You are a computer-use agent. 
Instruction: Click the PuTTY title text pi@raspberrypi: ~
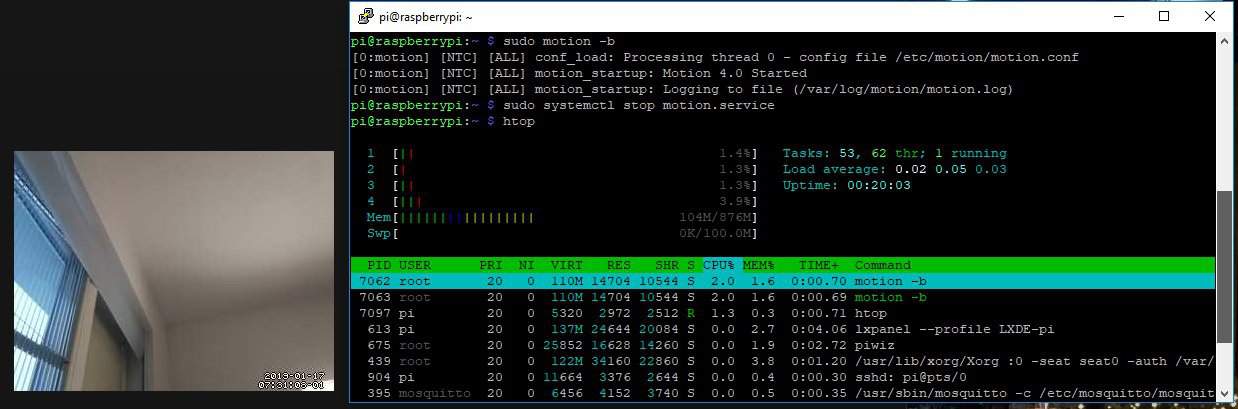[427, 17]
